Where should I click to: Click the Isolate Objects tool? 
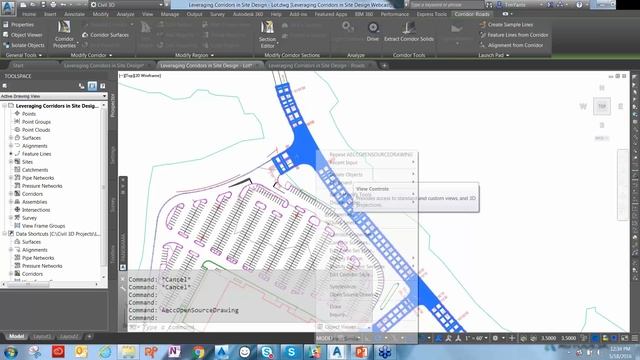24,45
